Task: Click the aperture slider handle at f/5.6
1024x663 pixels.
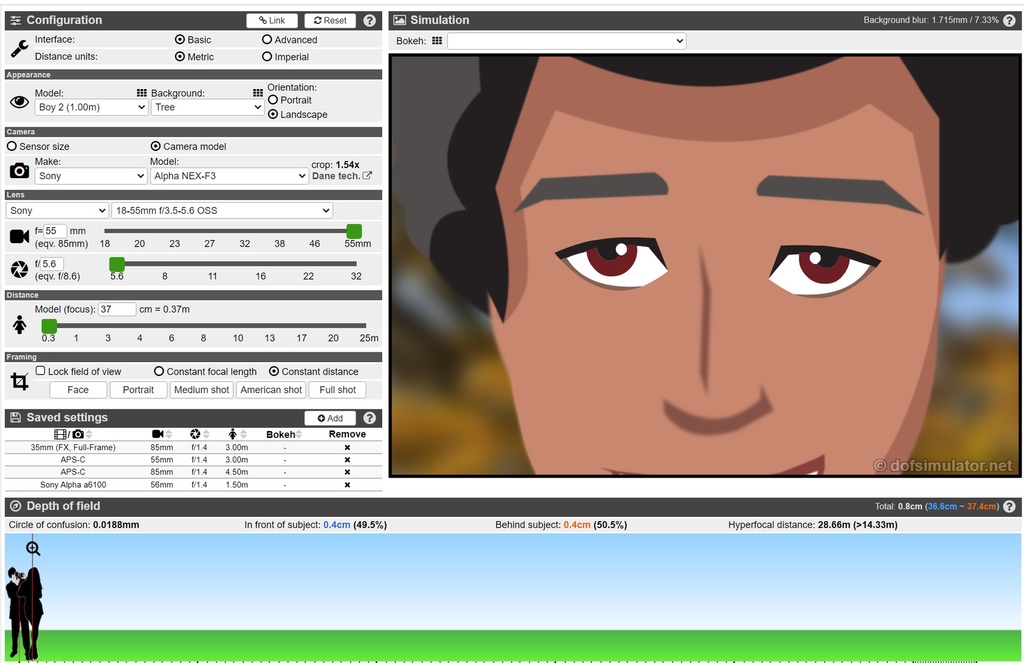Action: point(117,264)
